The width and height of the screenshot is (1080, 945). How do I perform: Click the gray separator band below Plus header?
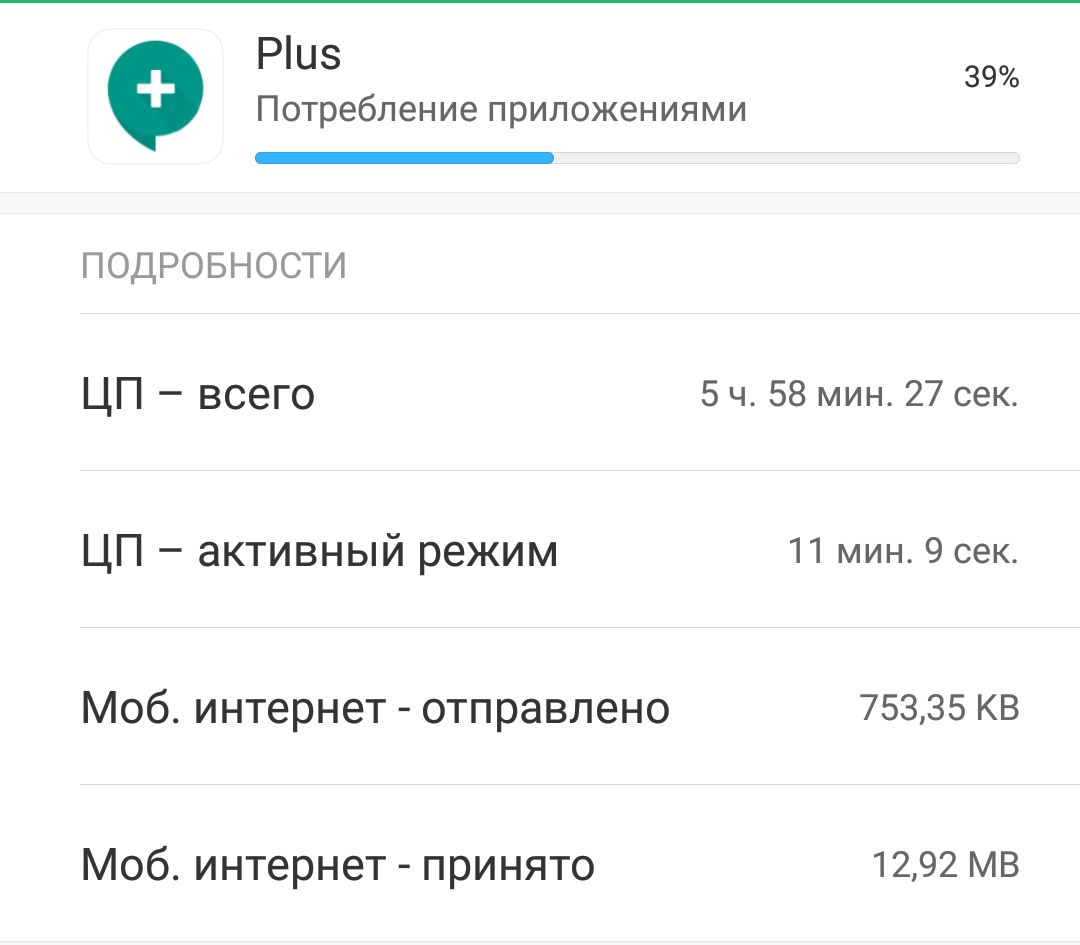coord(540,203)
